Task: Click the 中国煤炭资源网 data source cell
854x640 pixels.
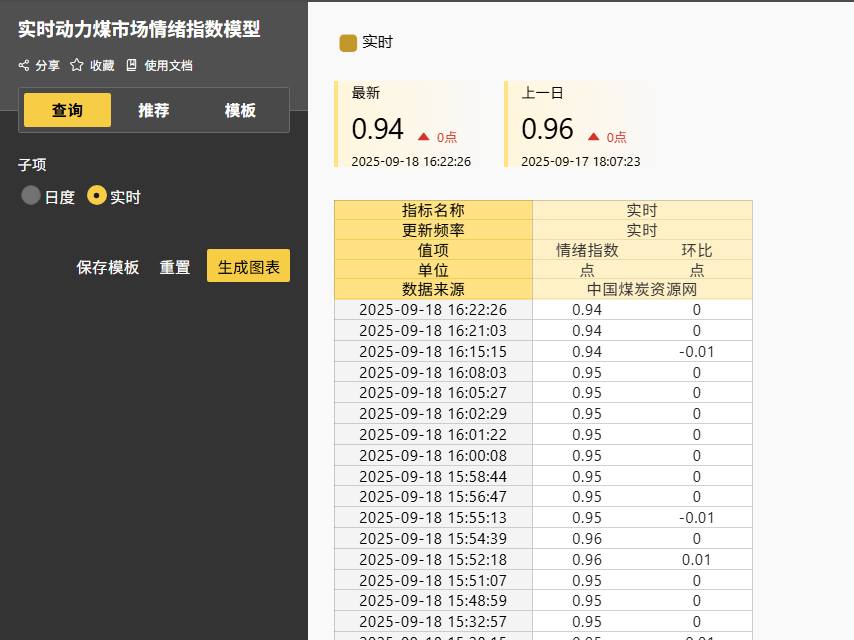Action: (x=641, y=289)
